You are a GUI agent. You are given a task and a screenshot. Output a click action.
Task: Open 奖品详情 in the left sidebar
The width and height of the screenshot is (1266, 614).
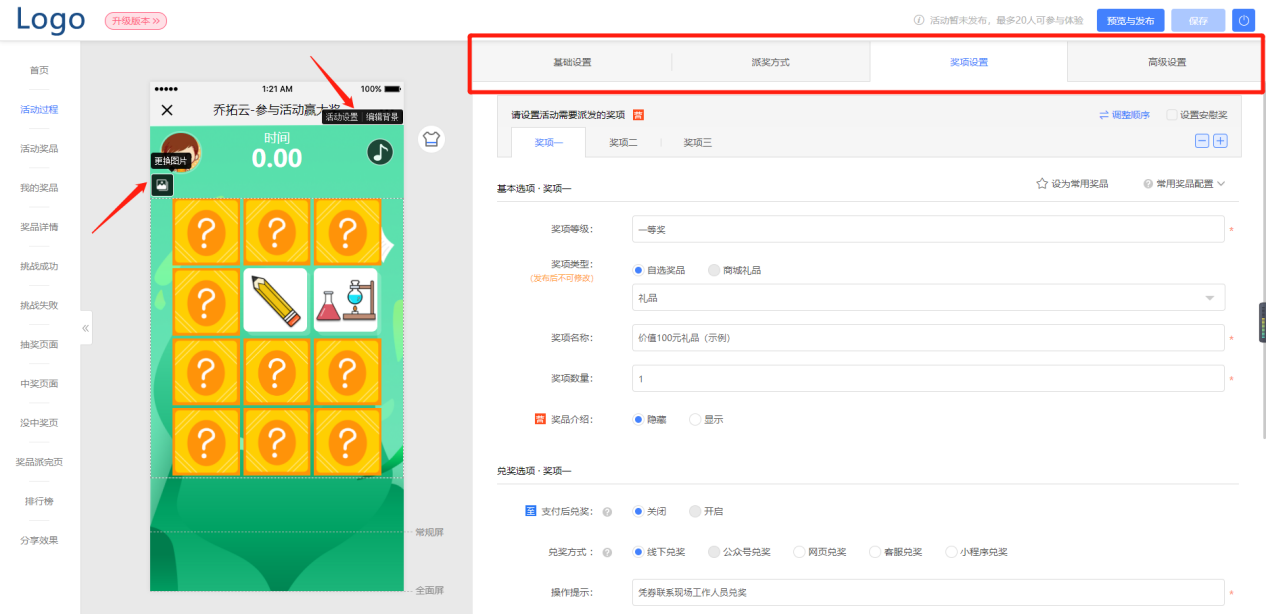39,226
